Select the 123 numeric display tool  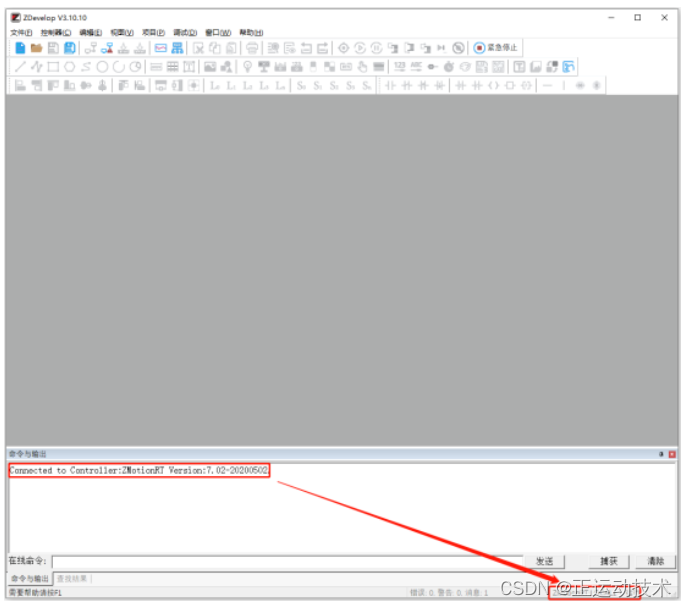point(400,67)
